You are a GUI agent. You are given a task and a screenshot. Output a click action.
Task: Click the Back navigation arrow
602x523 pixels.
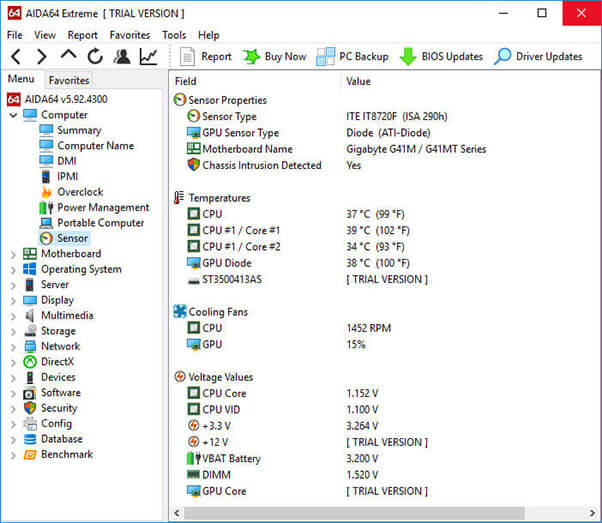click(16, 56)
